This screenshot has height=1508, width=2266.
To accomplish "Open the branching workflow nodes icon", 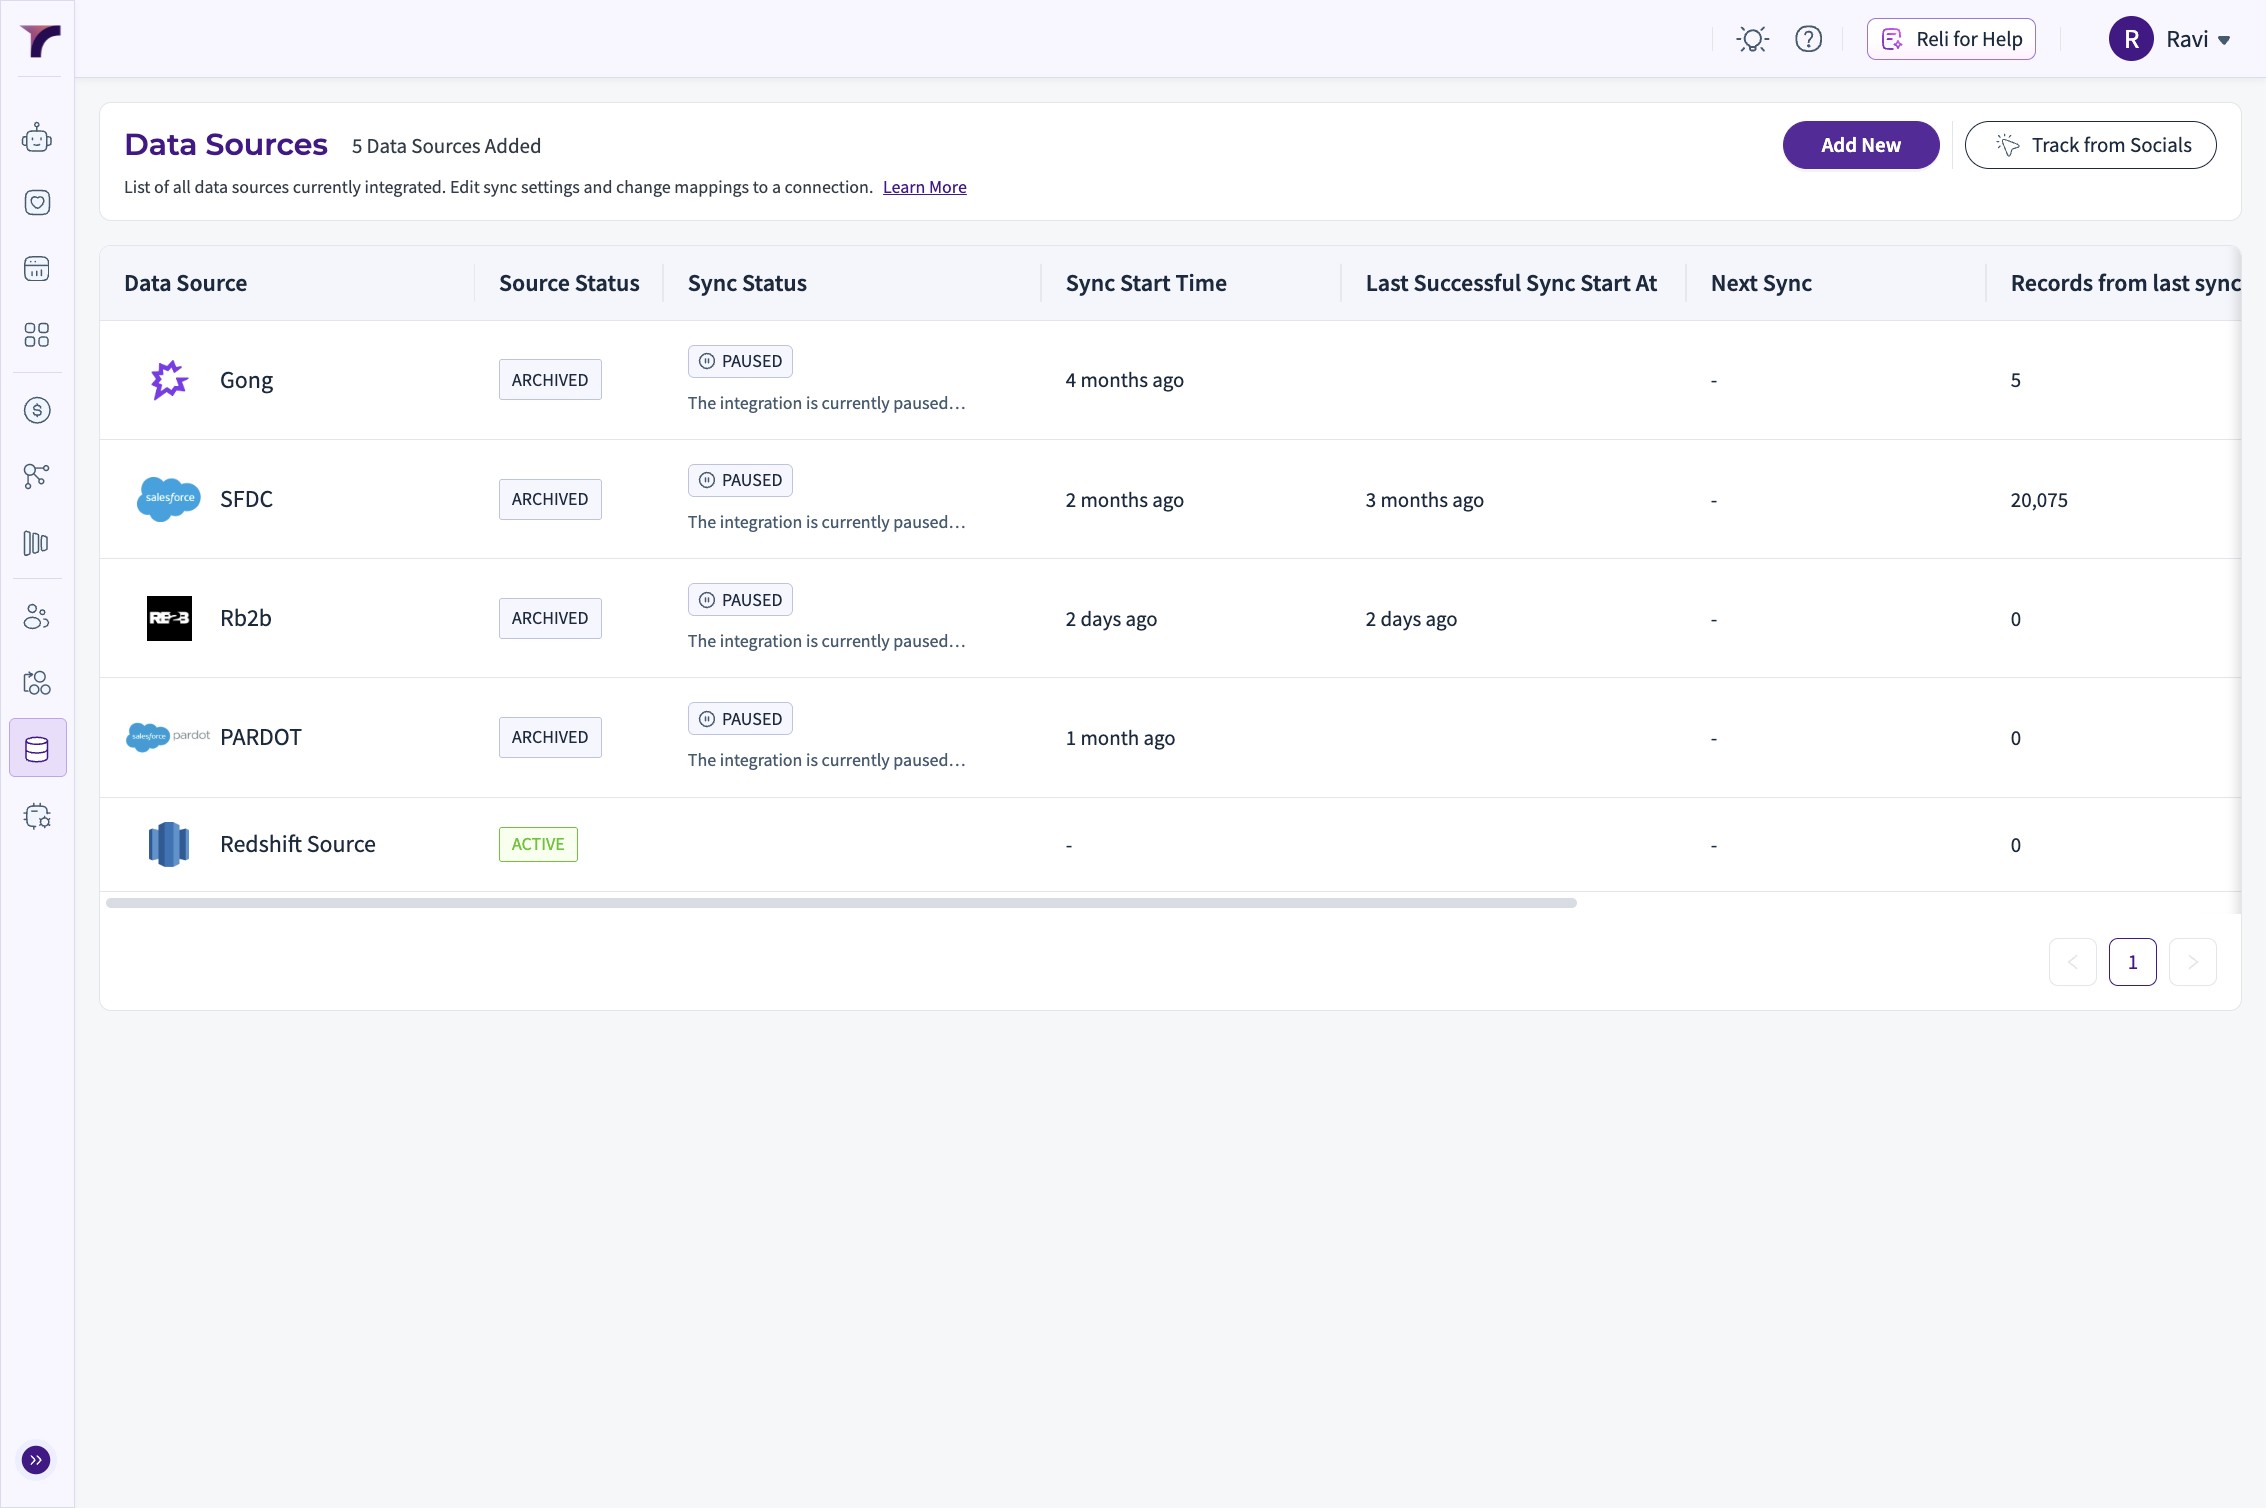I will click(x=37, y=476).
